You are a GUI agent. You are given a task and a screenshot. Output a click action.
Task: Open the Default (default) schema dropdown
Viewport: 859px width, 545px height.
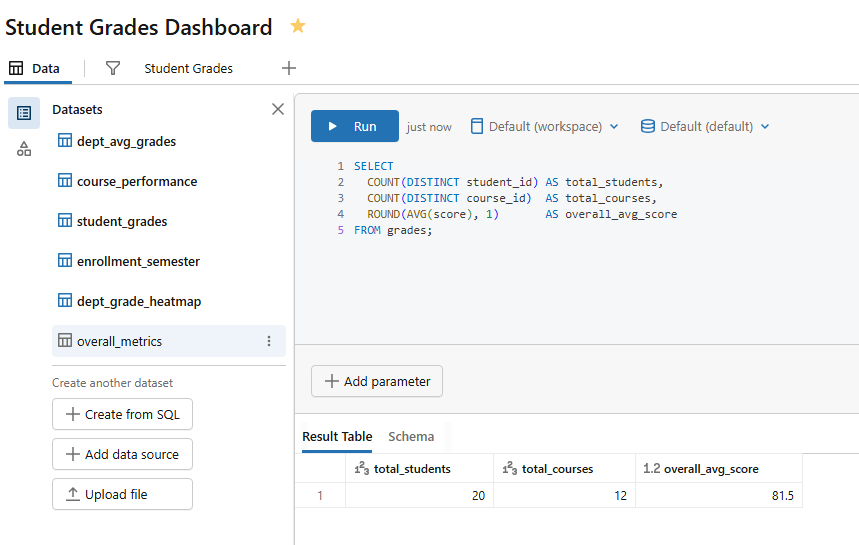click(x=705, y=127)
